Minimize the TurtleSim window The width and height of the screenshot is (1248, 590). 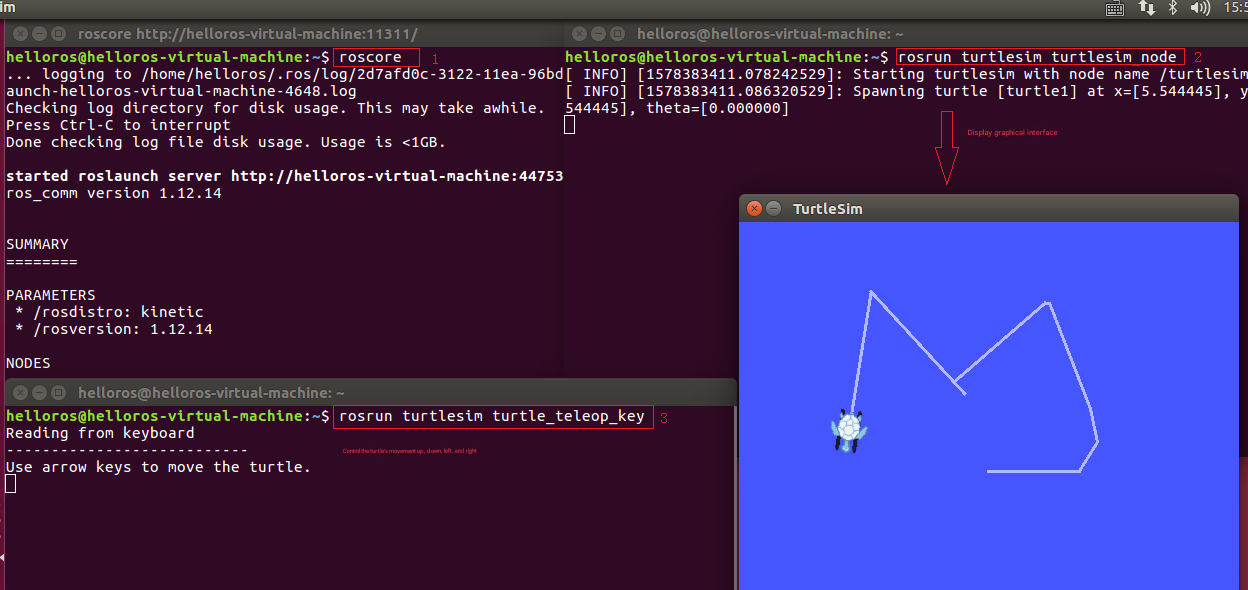pyautogui.click(x=774, y=209)
